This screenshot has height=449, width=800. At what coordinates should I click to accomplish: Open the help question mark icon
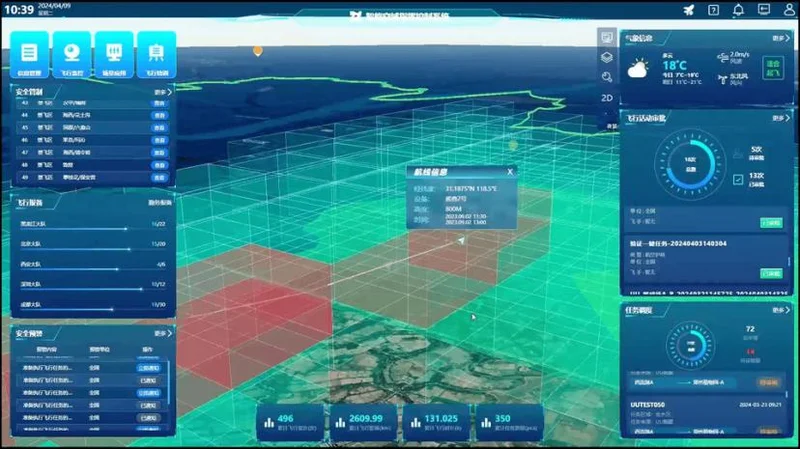pos(713,10)
